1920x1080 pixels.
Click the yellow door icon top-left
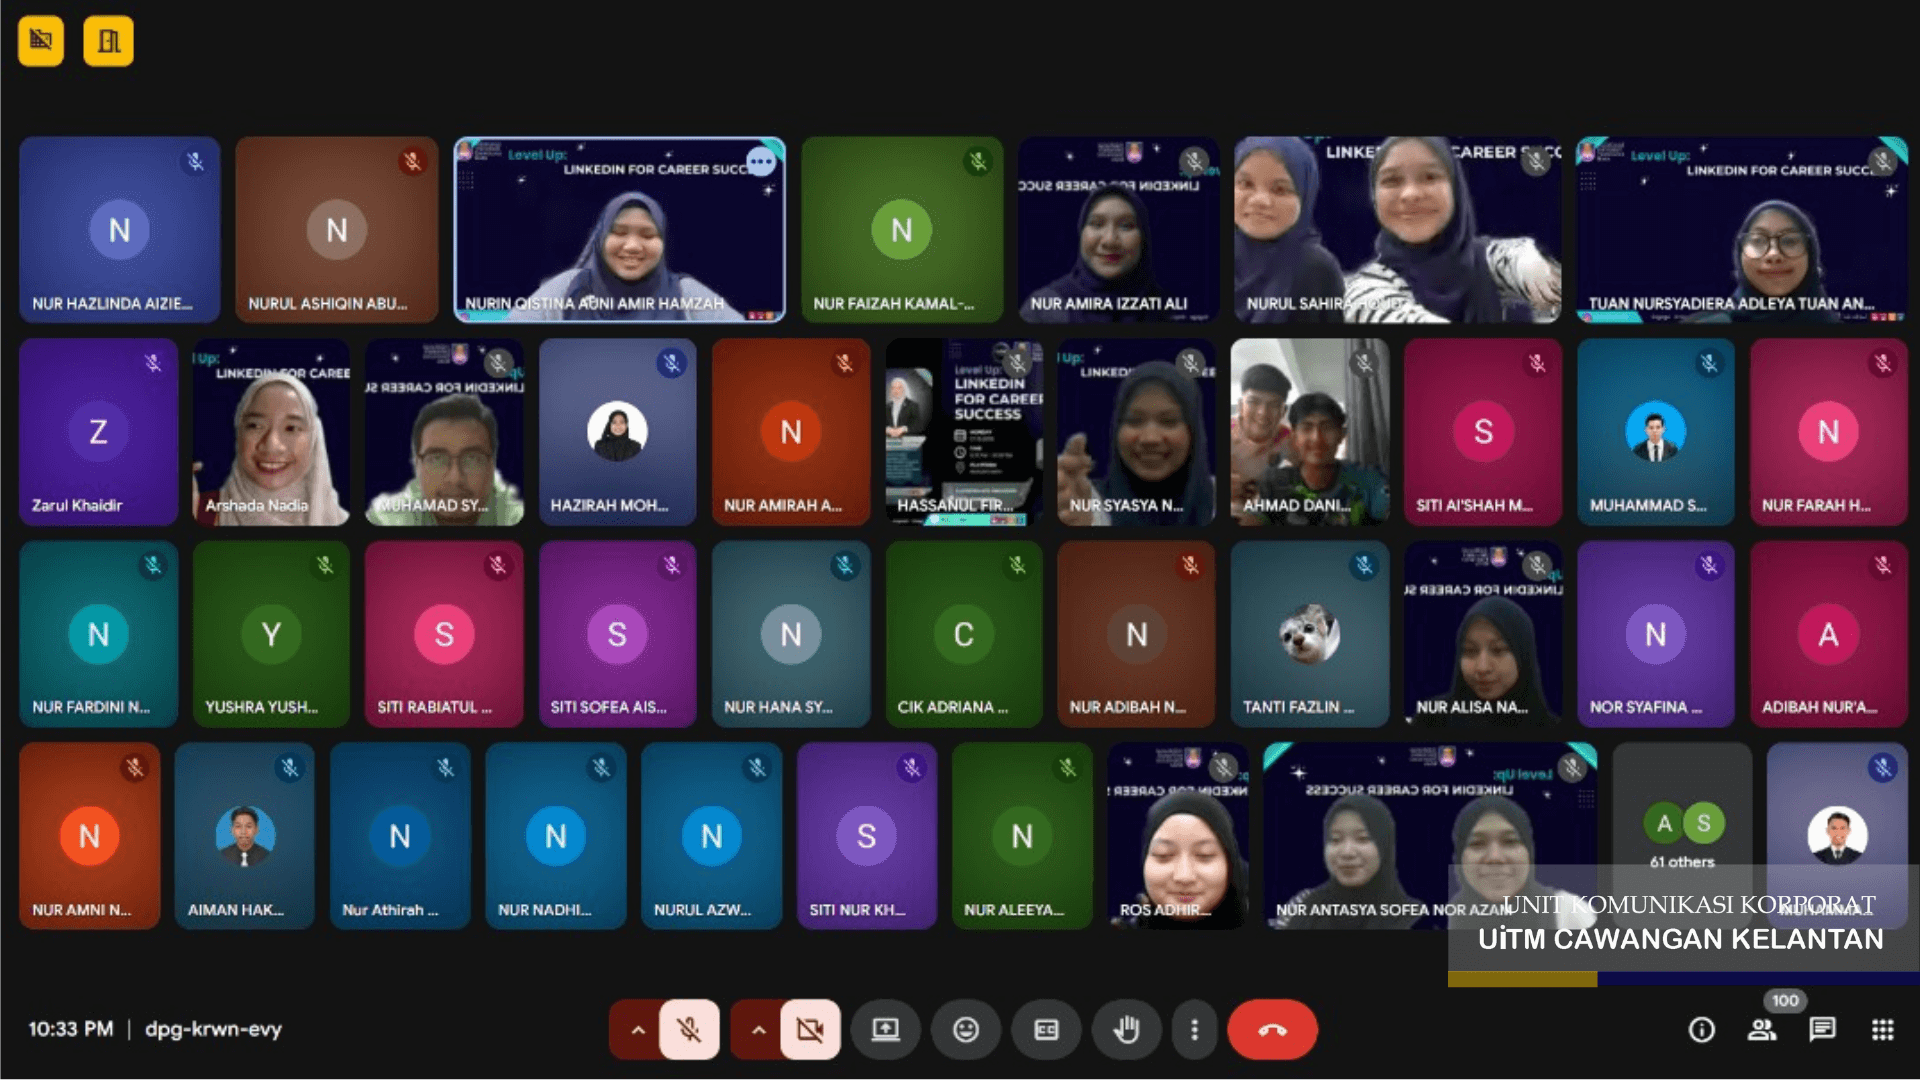[x=108, y=41]
